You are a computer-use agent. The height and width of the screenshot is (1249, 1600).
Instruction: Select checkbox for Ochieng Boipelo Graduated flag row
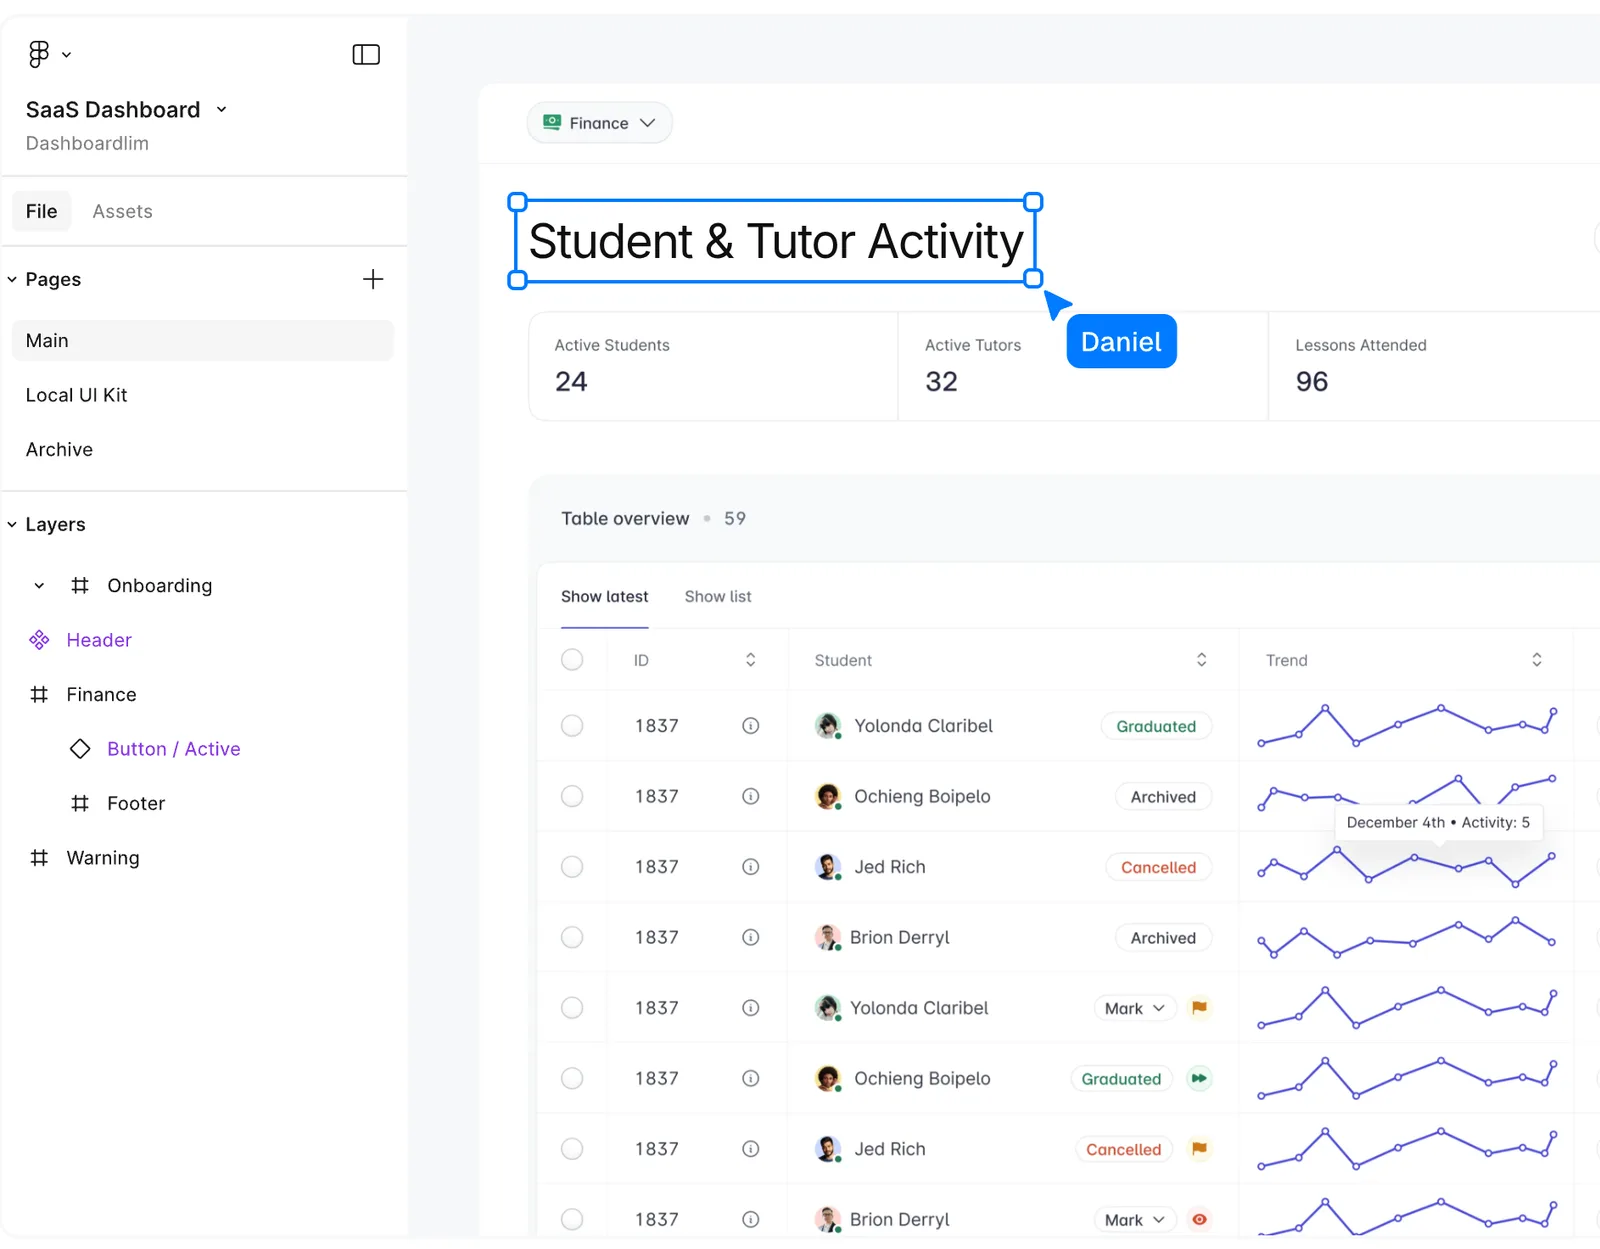(572, 1078)
